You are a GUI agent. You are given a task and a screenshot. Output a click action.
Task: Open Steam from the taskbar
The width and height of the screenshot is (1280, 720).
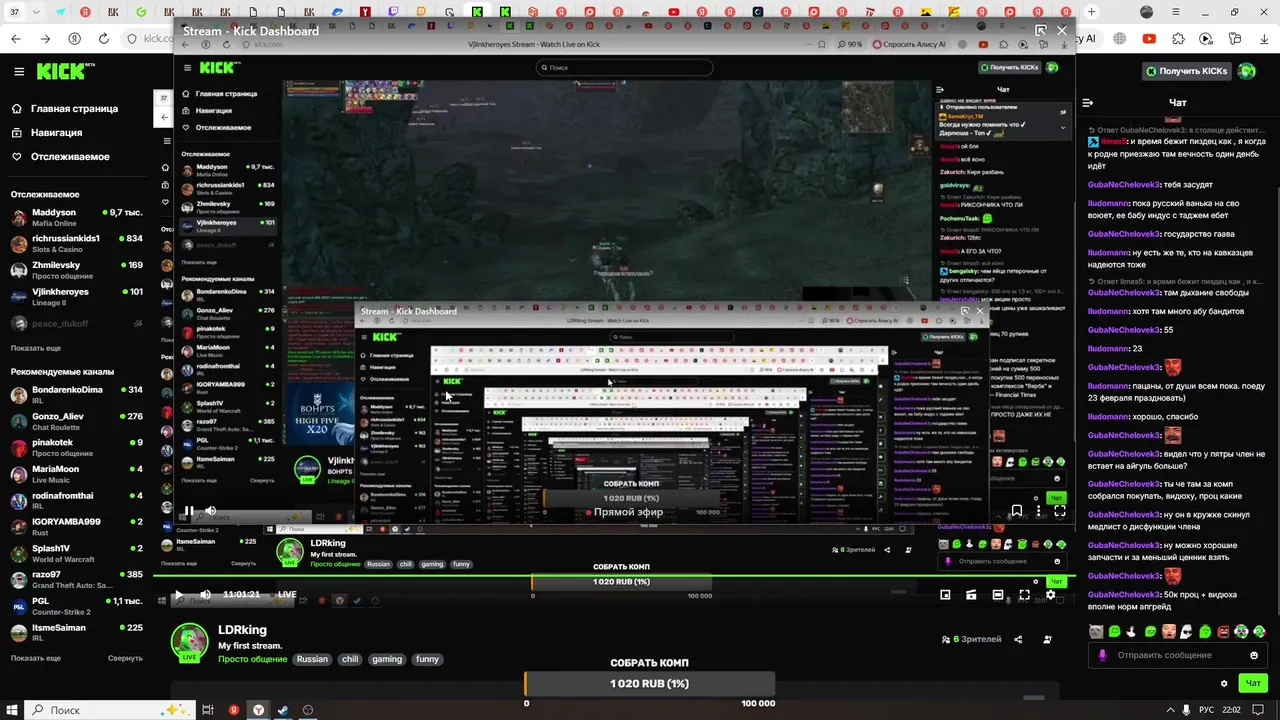tap(283, 710)
